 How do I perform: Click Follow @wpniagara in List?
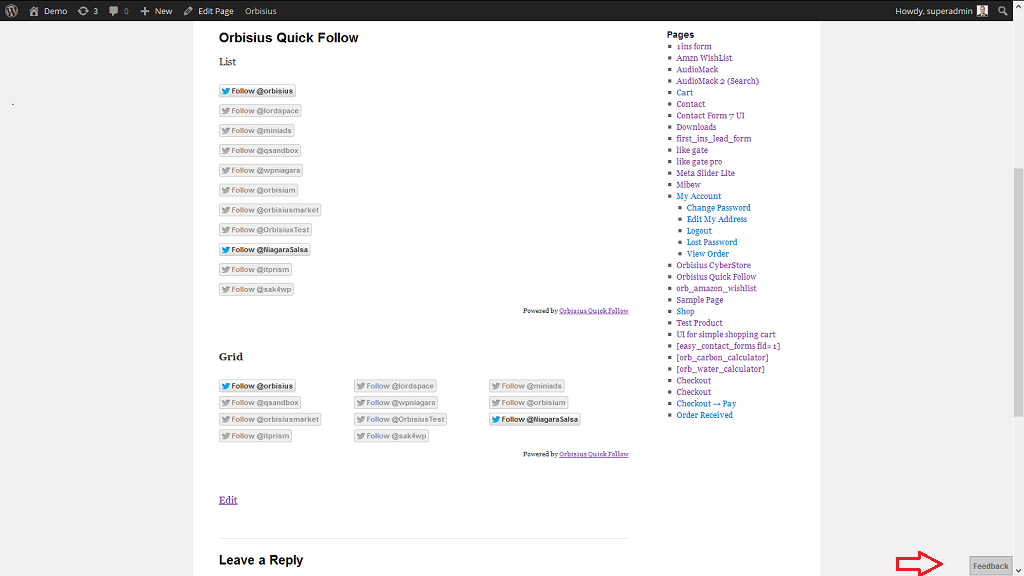point(261,170)
